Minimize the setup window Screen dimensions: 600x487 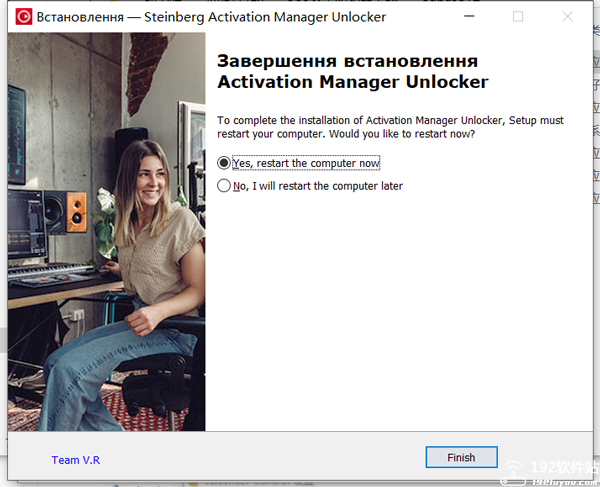tap(469, 16)
